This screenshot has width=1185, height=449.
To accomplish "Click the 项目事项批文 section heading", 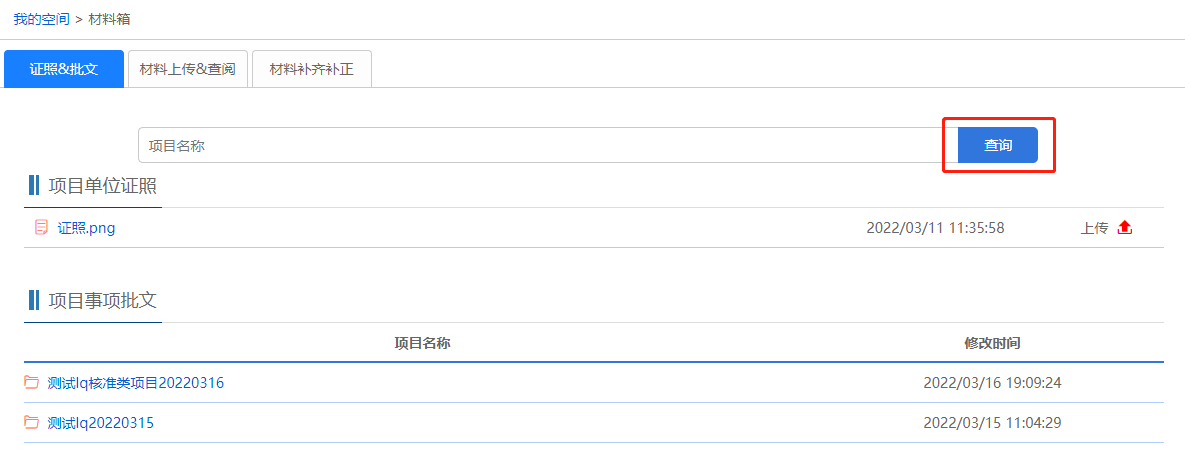I will point(102,300).
